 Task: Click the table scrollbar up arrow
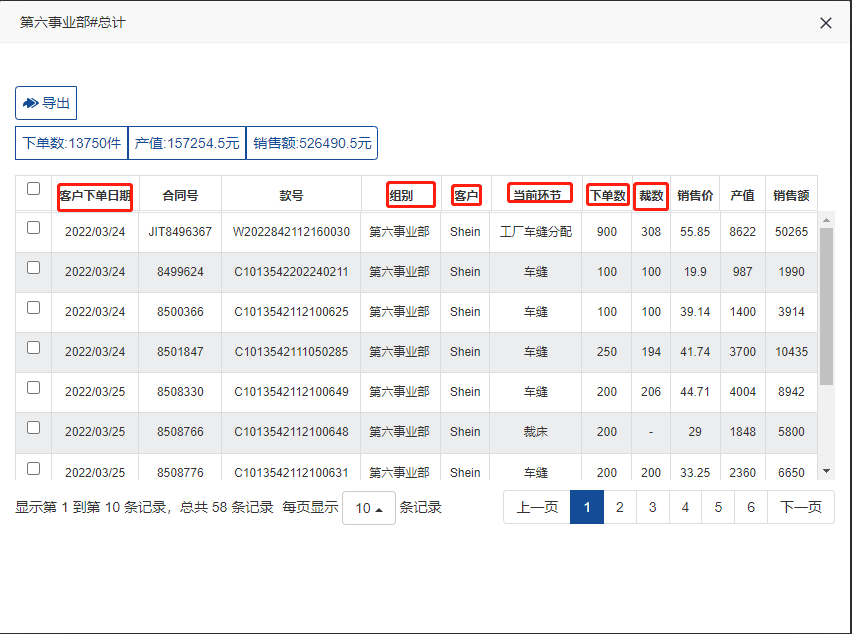tap(826, 220)
